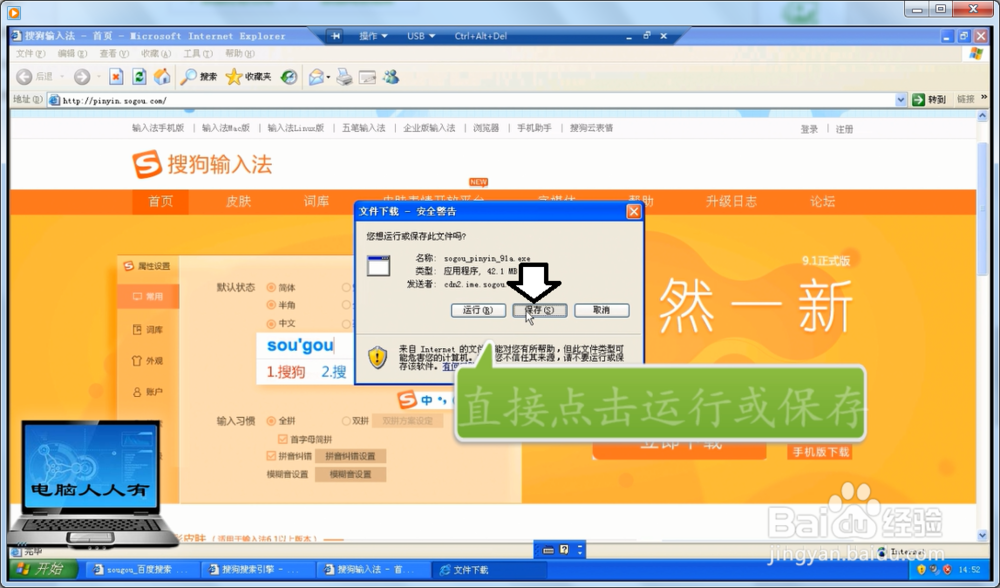
Task: Expand the USB dropdown in the console bar
Action: pyautogui.click(x=421, y=36)
